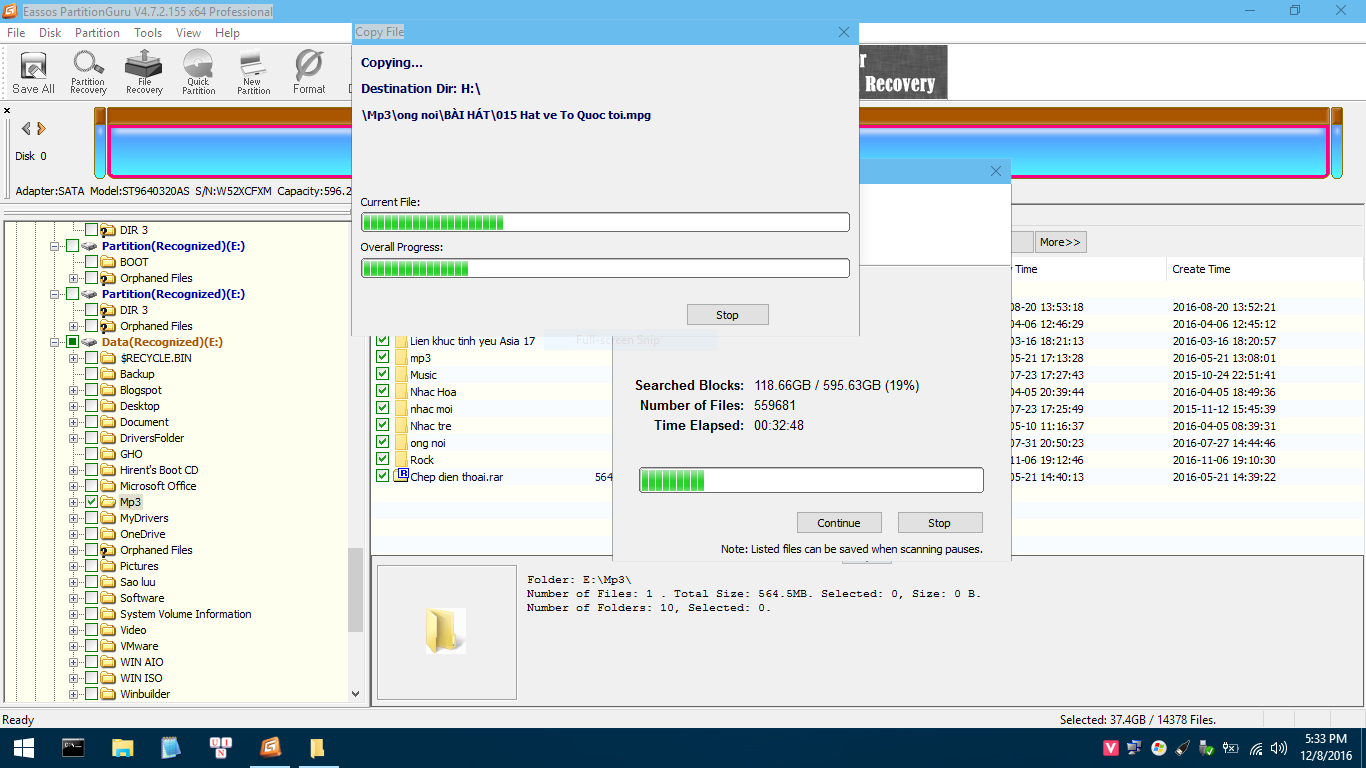Screen dimensions: 1366x768
Task: Click the Rock folder icon in file list
Action: coord(401,459)
